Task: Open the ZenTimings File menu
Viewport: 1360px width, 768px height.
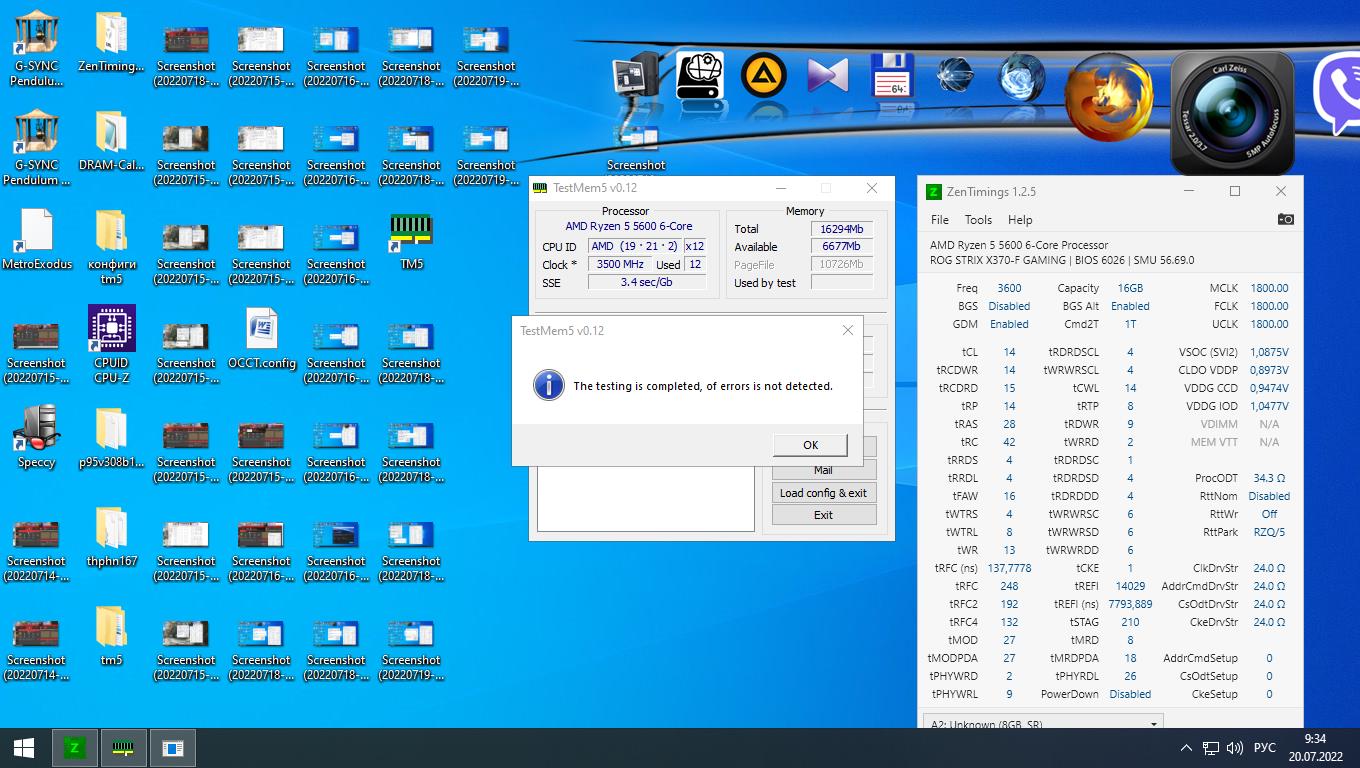Action: click(940, 220)
